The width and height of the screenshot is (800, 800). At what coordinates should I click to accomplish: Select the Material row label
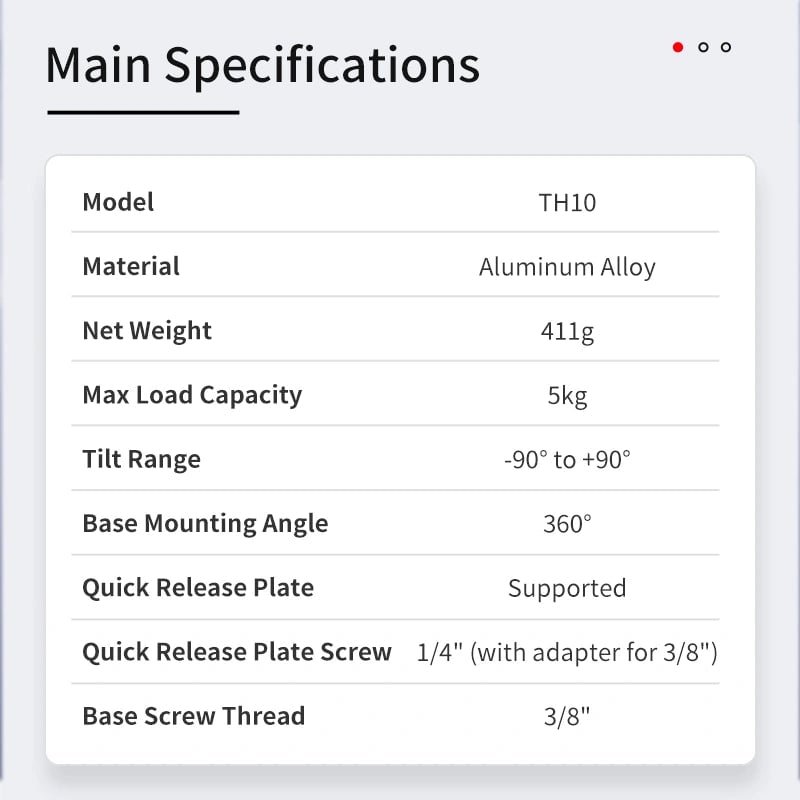131,266
